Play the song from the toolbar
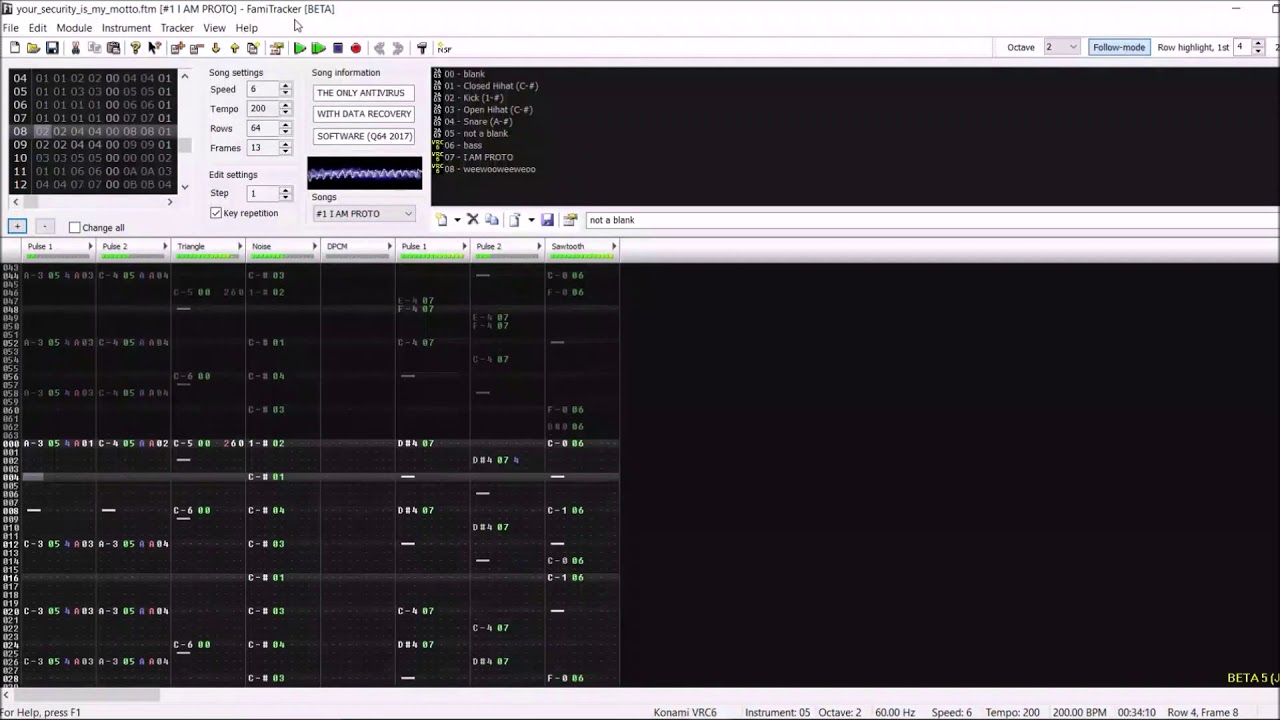The width and height of the screenshot is (1280, 720). coord(299,48)
